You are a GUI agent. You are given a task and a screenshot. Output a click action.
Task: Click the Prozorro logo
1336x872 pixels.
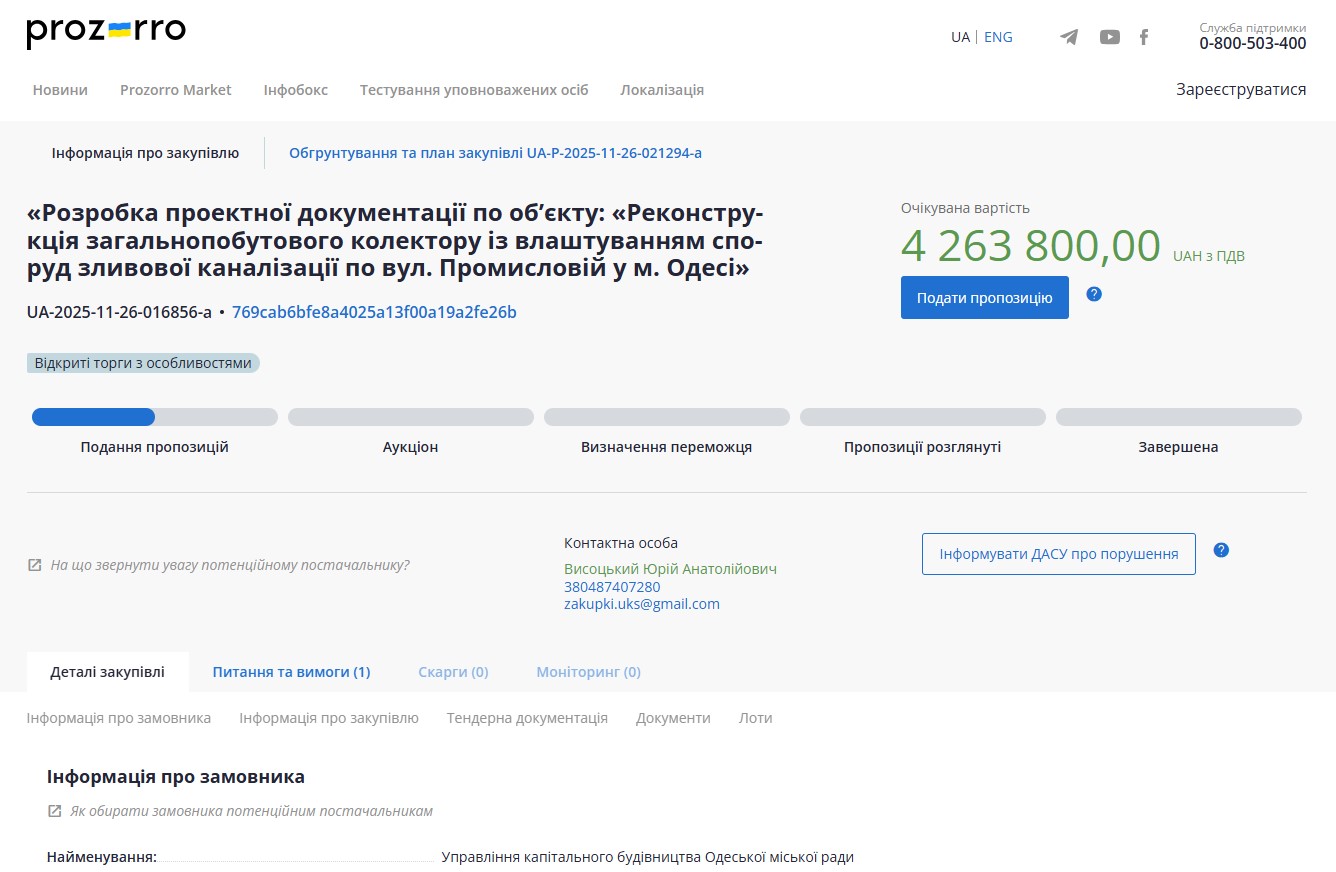click(106, 32)
